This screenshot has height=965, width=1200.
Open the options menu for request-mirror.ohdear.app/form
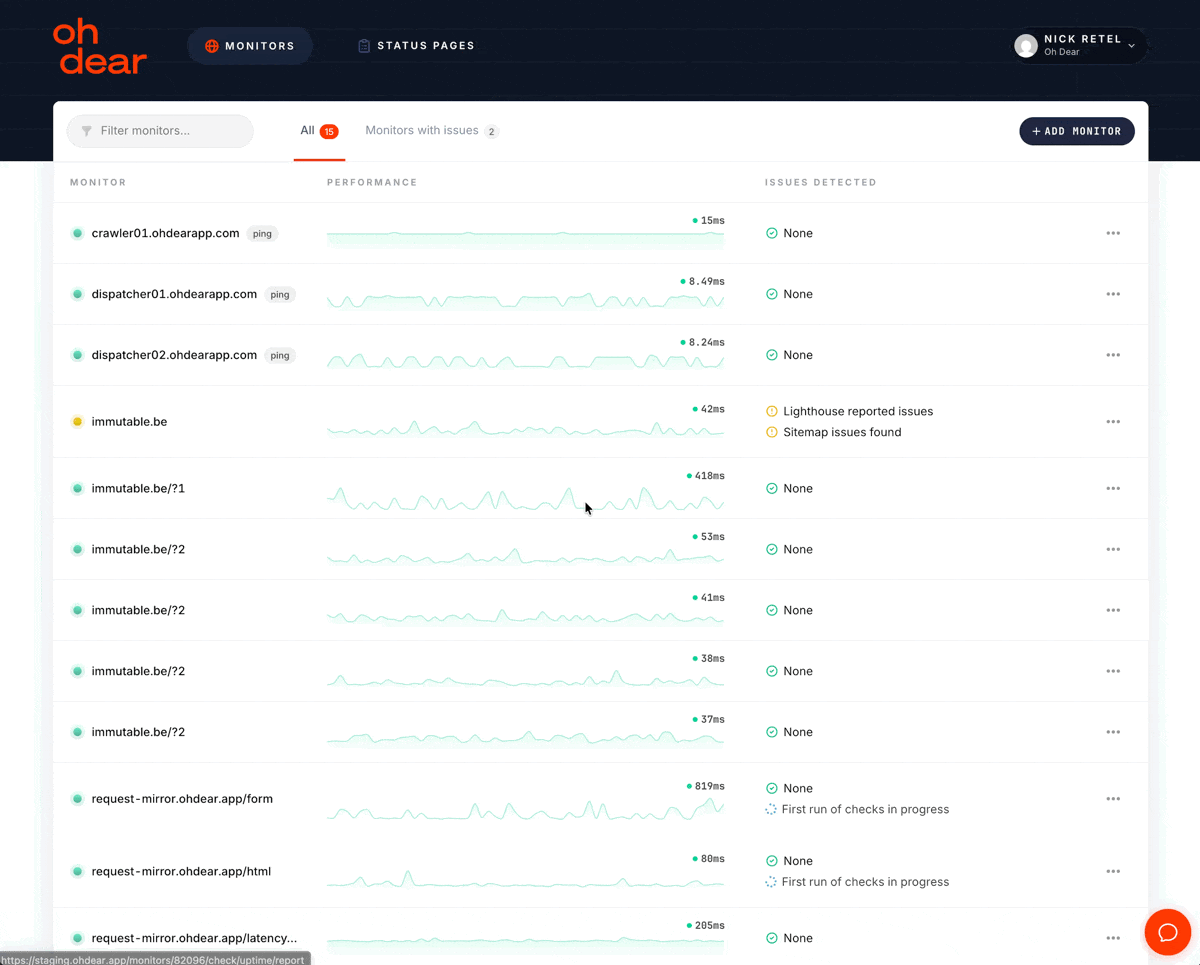point(1113,799)
